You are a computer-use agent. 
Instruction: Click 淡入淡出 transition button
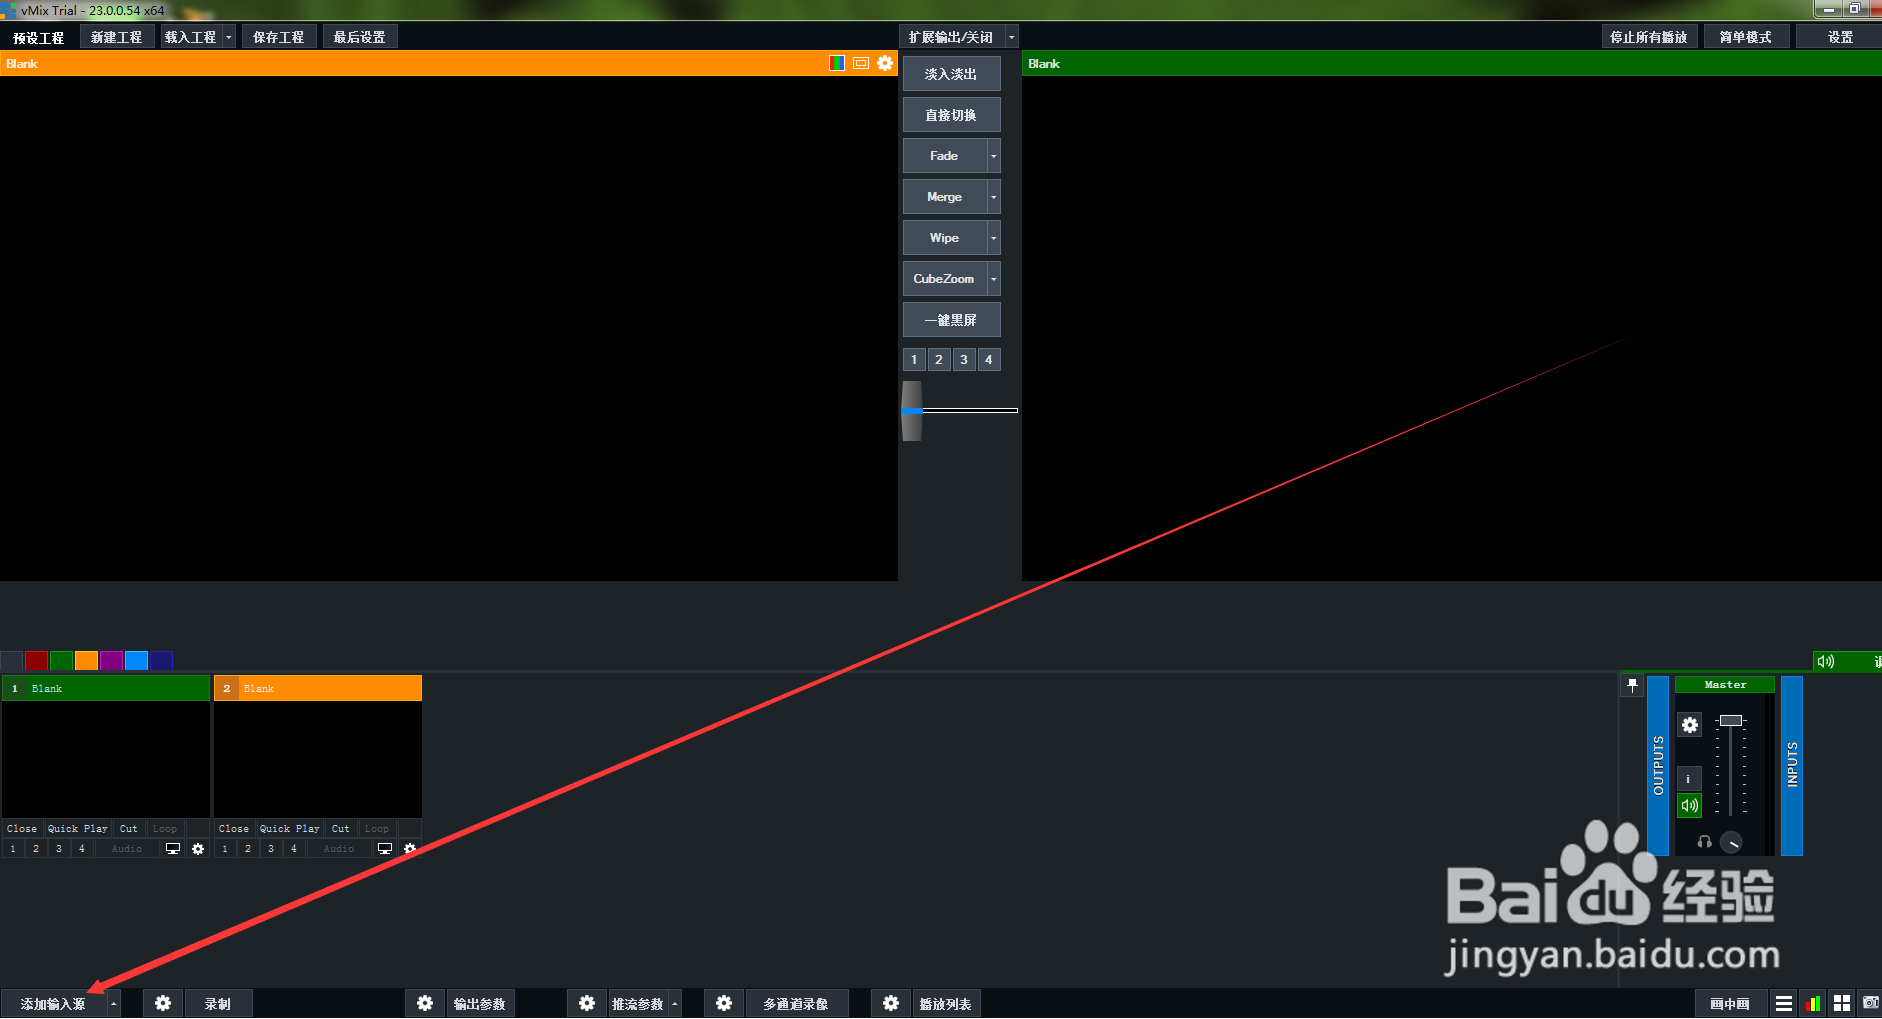click(x=951, y=74)
